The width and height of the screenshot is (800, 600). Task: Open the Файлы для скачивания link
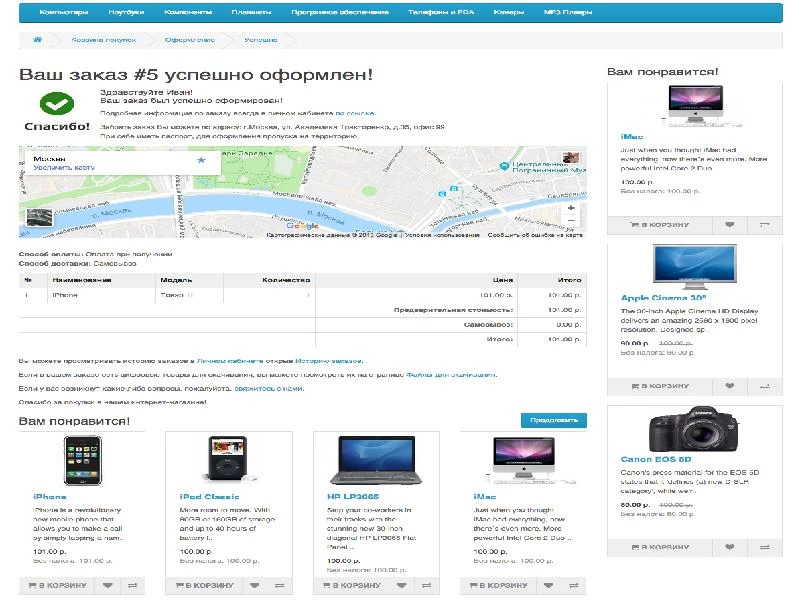click(x=451, y=374)
